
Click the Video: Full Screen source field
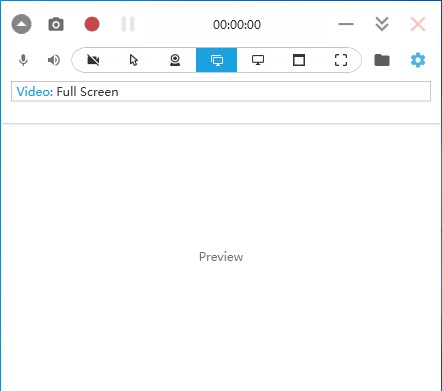tap(221, 91)
